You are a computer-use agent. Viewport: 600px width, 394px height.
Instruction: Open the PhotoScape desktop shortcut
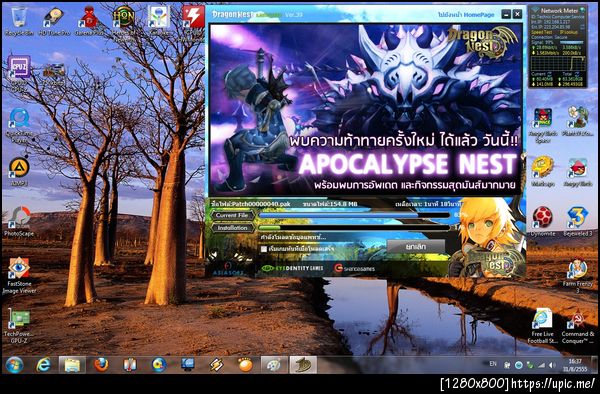pyautogui.click(x=19, y=221)
